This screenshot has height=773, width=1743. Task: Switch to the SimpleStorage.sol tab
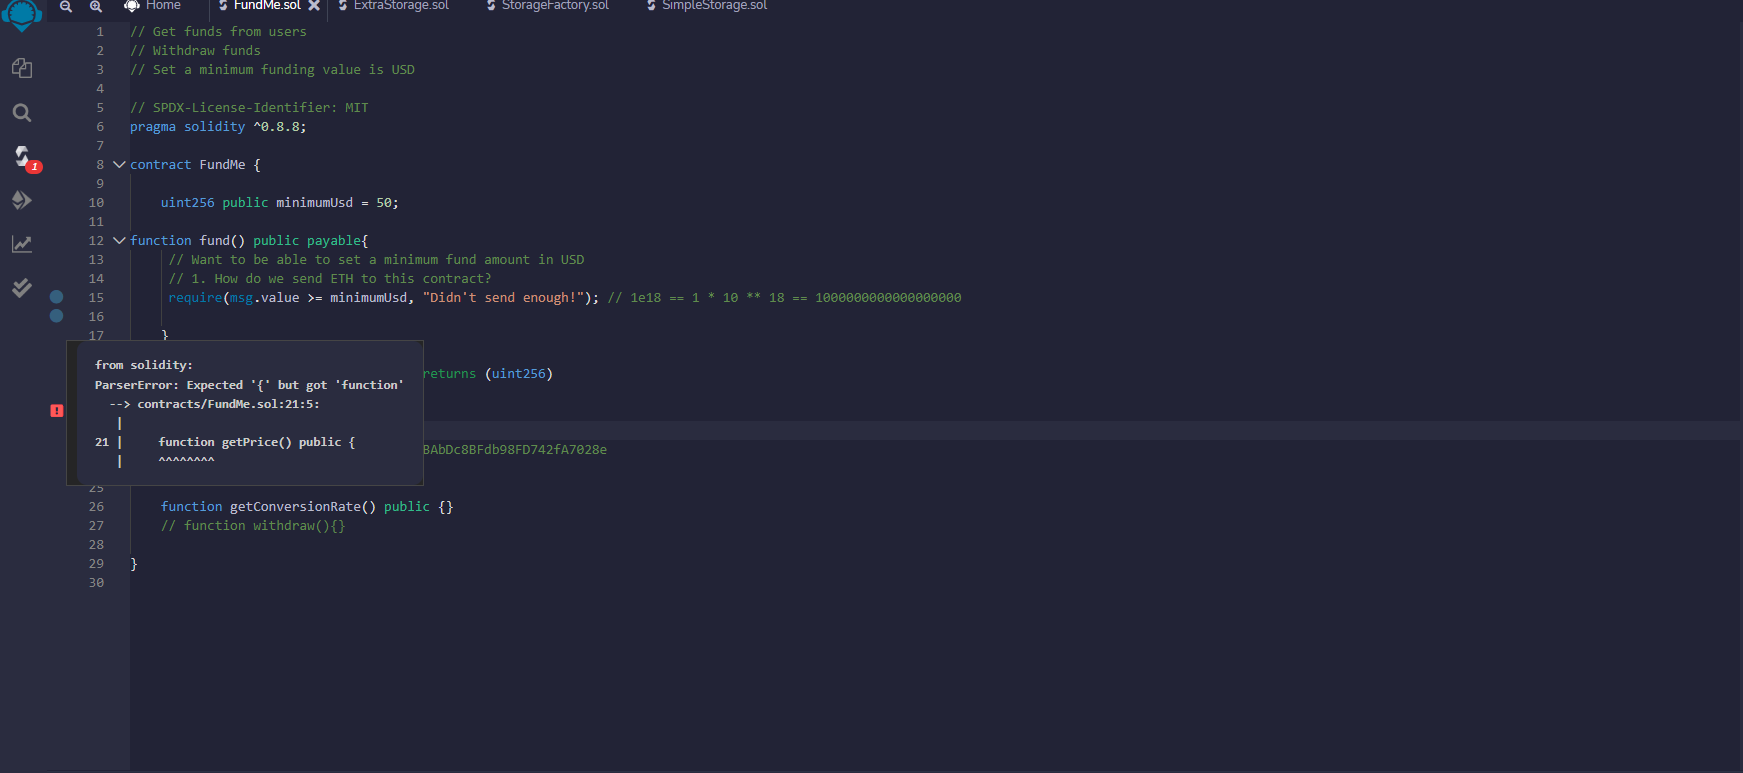[x=707, y=6]
